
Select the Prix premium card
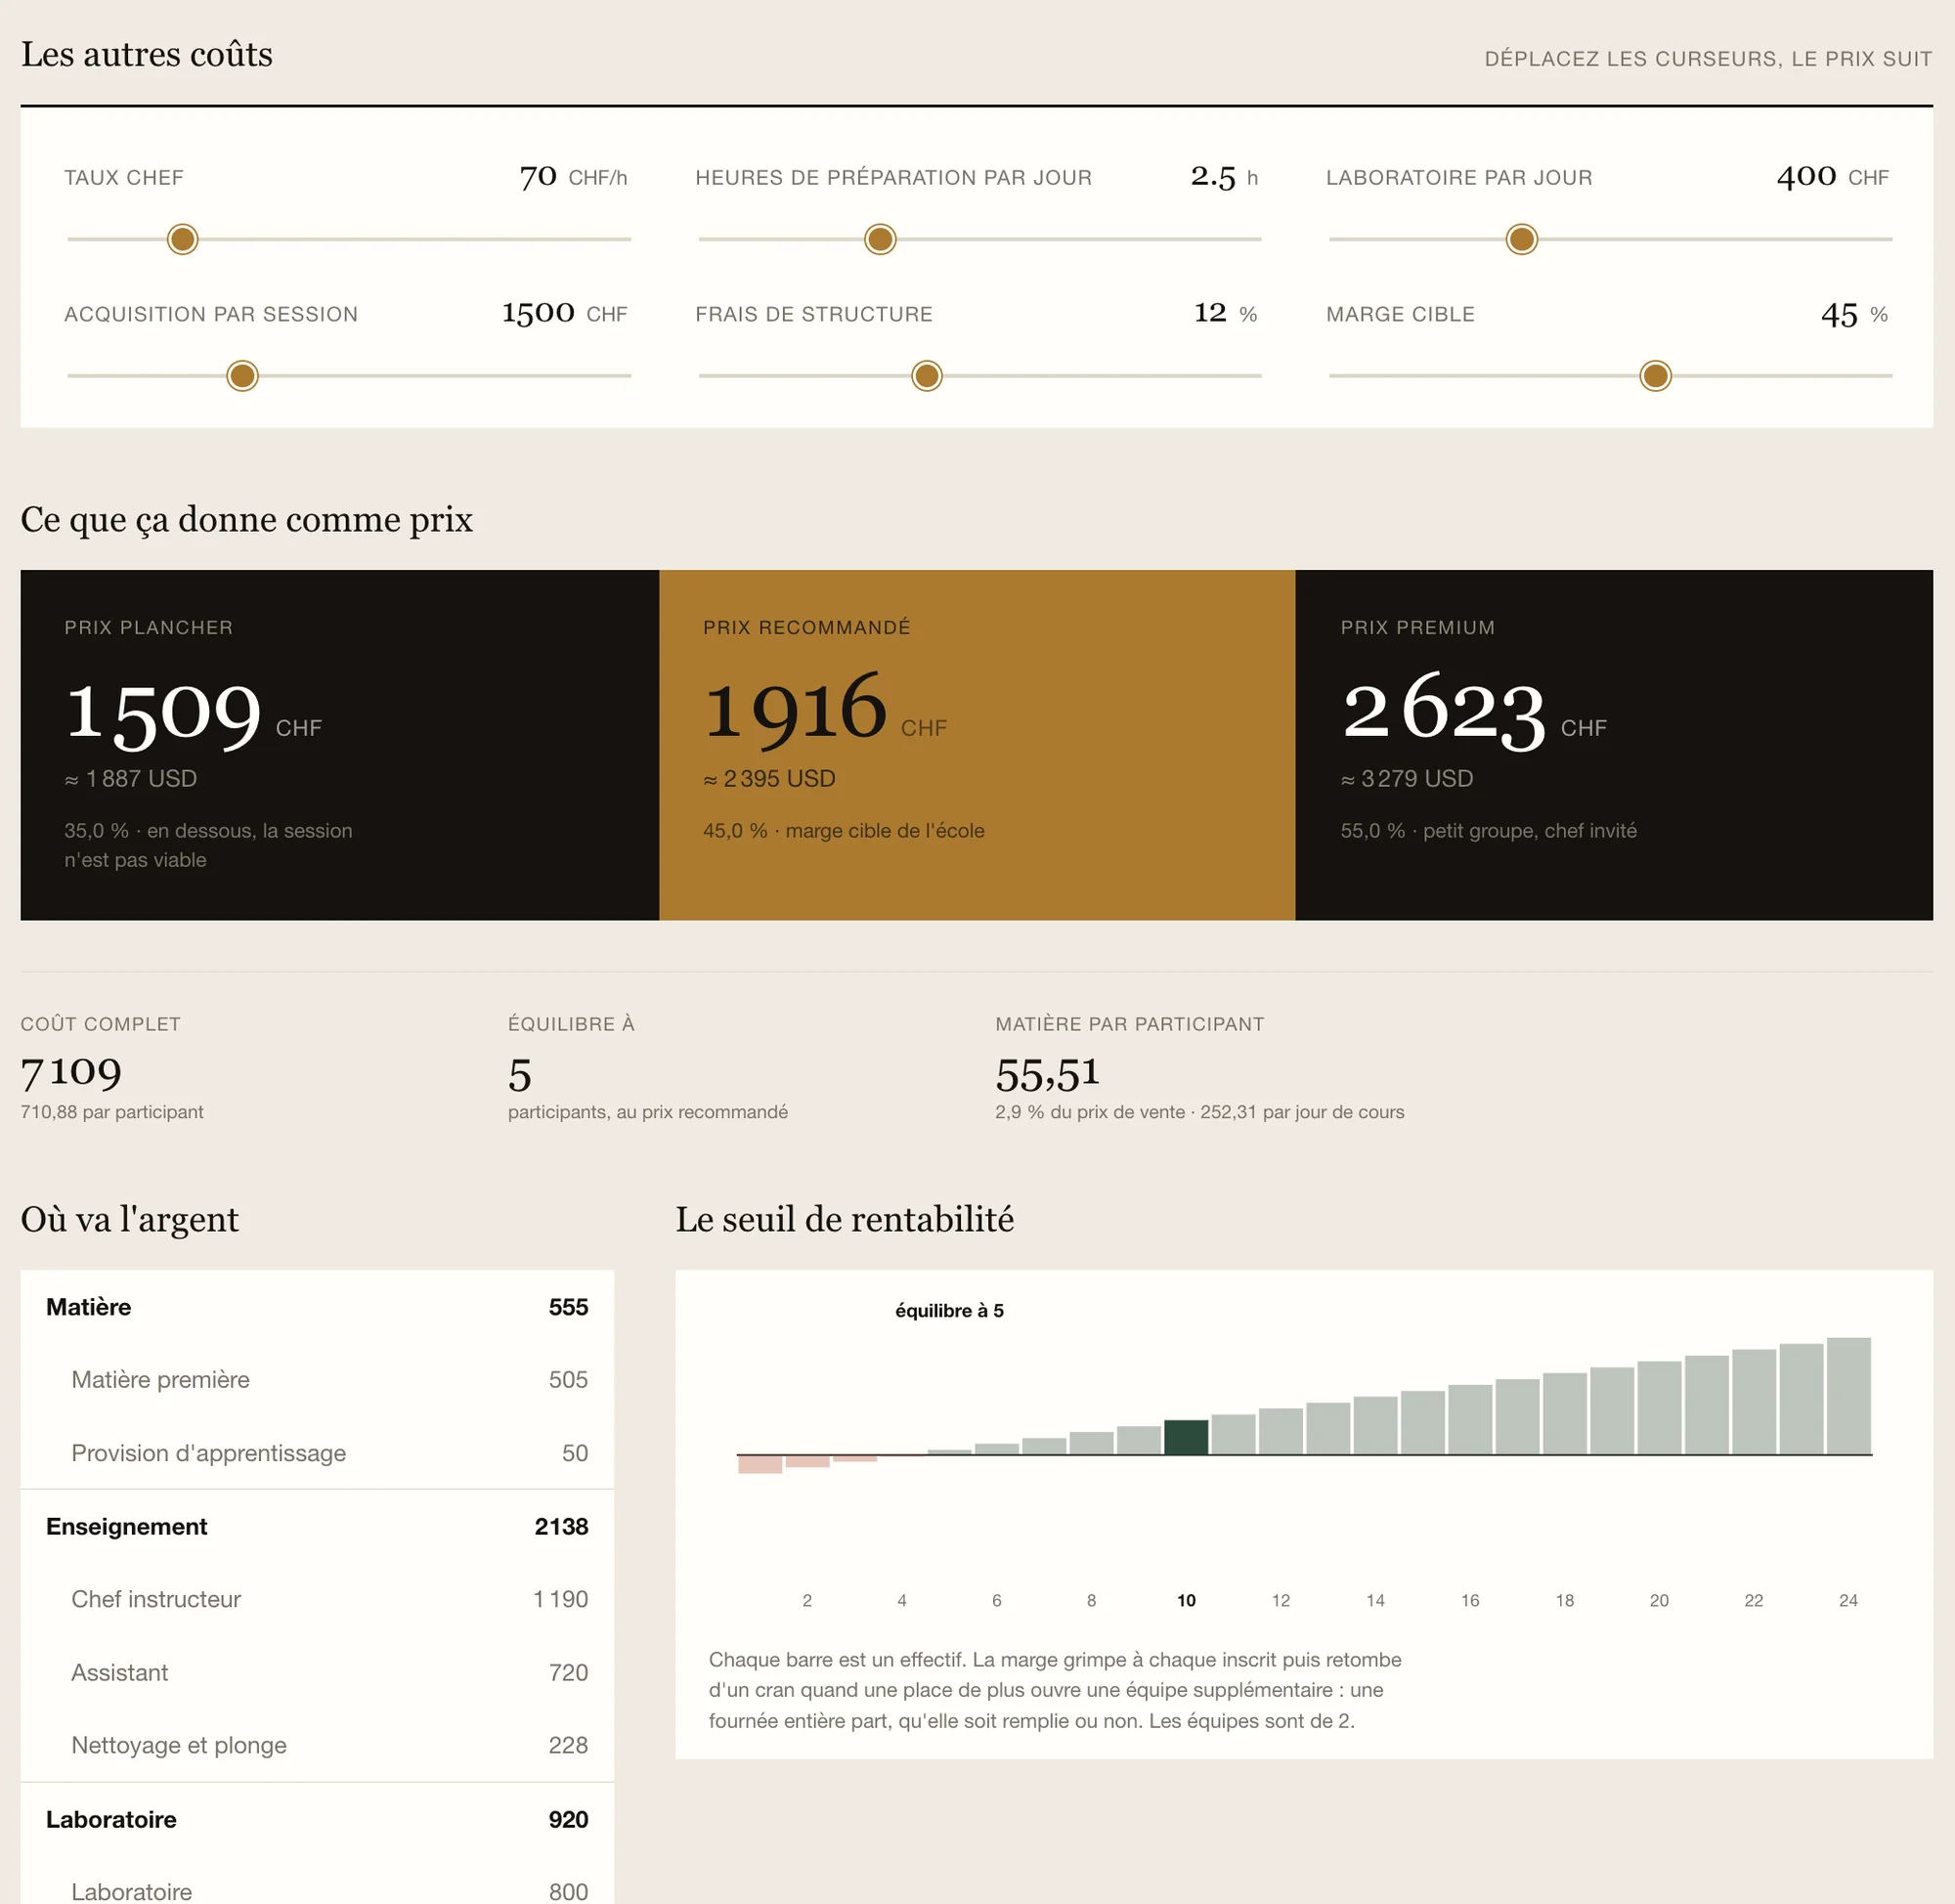pyautogui.click(x=1614, y=745)
